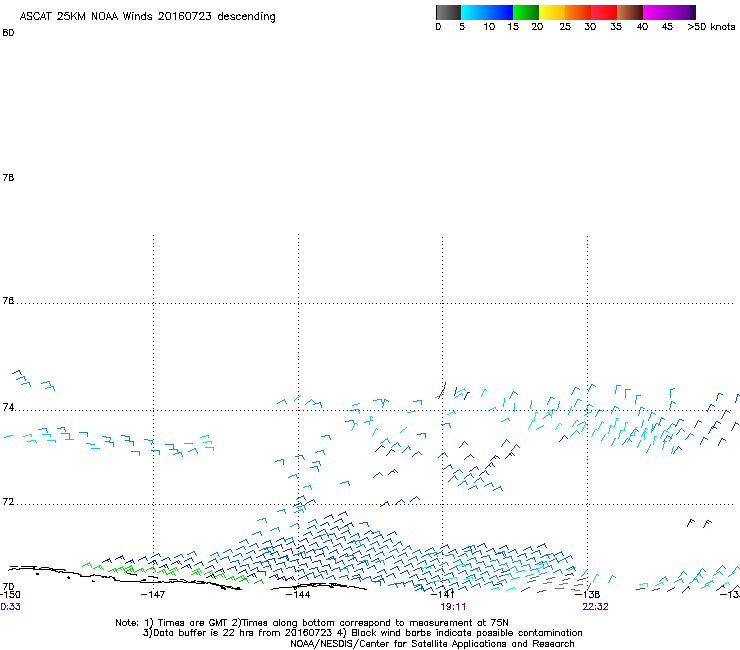This screenshot has height=650, width=740.
Task: Click the purple 0:33 pass time
Action: [x=10, y=607]
